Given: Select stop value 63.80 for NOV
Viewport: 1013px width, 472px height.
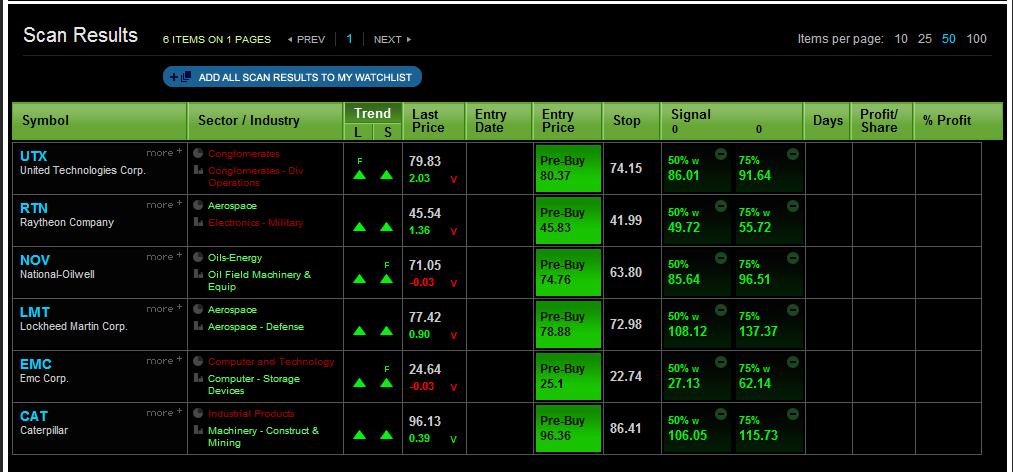Looking at the screenshot, I should tap(626, 272).
